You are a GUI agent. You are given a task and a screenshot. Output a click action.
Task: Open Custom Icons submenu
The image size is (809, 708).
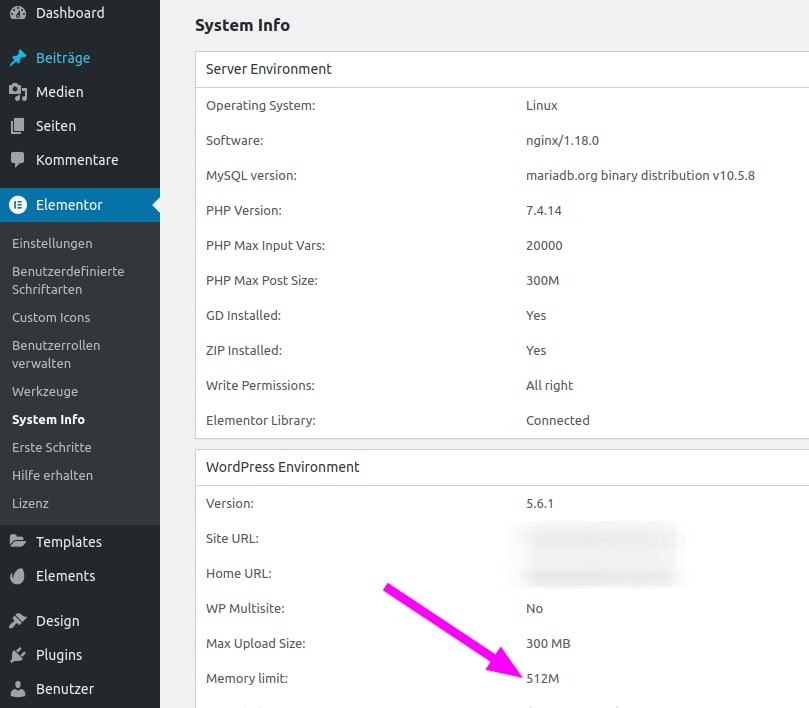51,317
